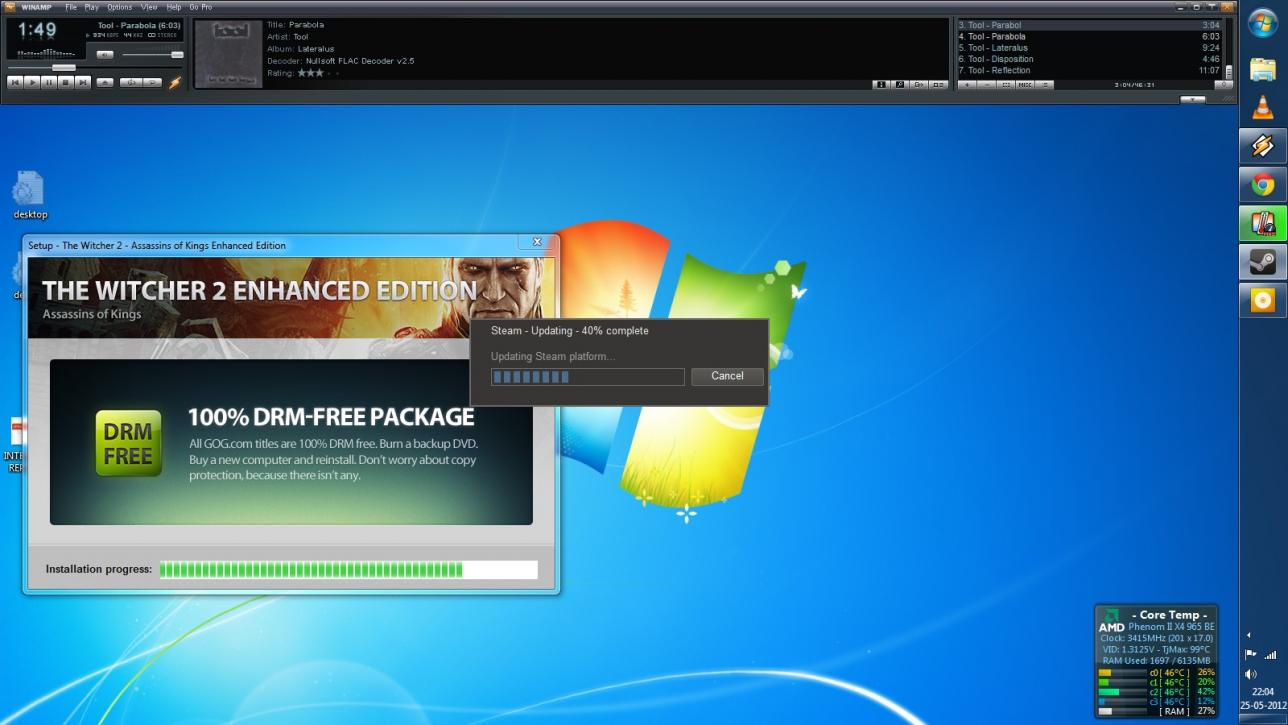Click the network signal tray icon

coord(1271,655)
